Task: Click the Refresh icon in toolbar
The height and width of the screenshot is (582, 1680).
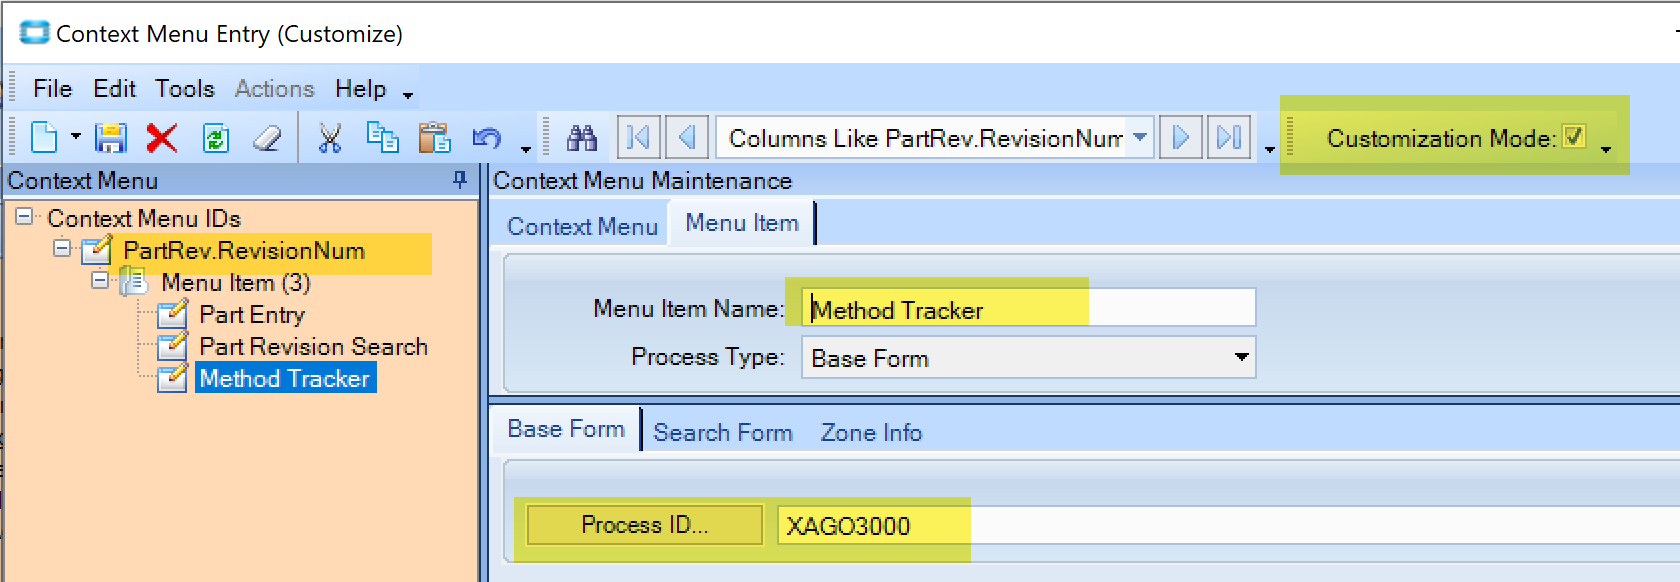Action: 216,138
